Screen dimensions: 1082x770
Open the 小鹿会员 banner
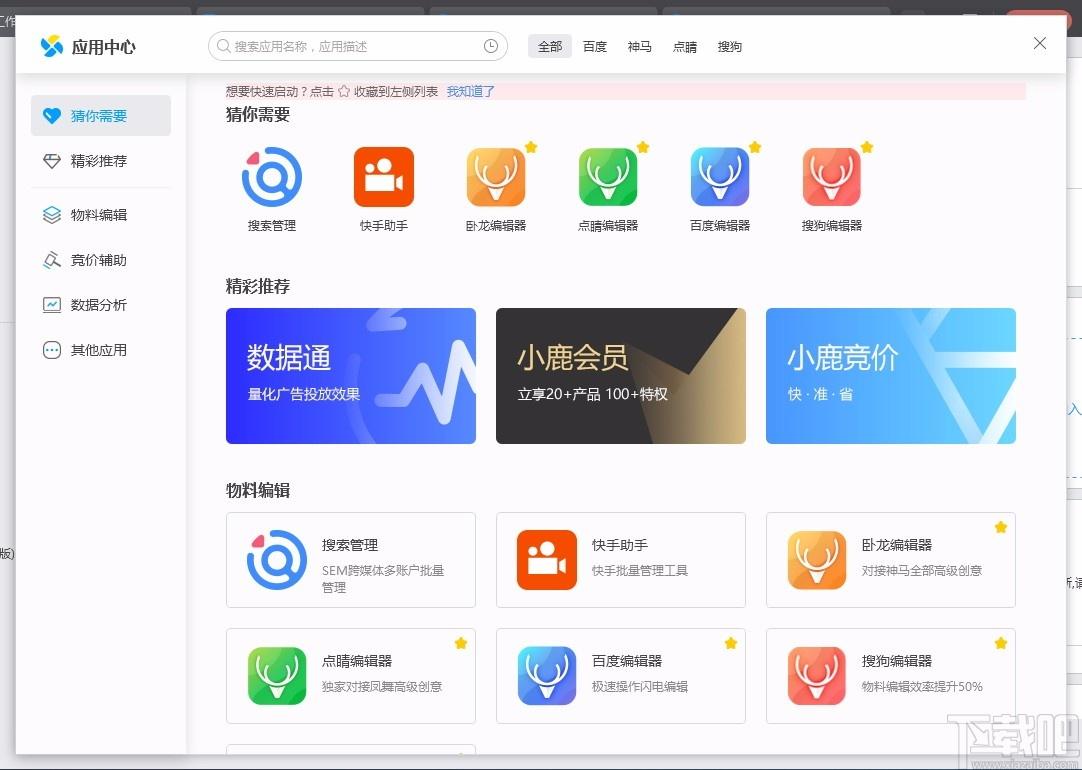[621, 376]
